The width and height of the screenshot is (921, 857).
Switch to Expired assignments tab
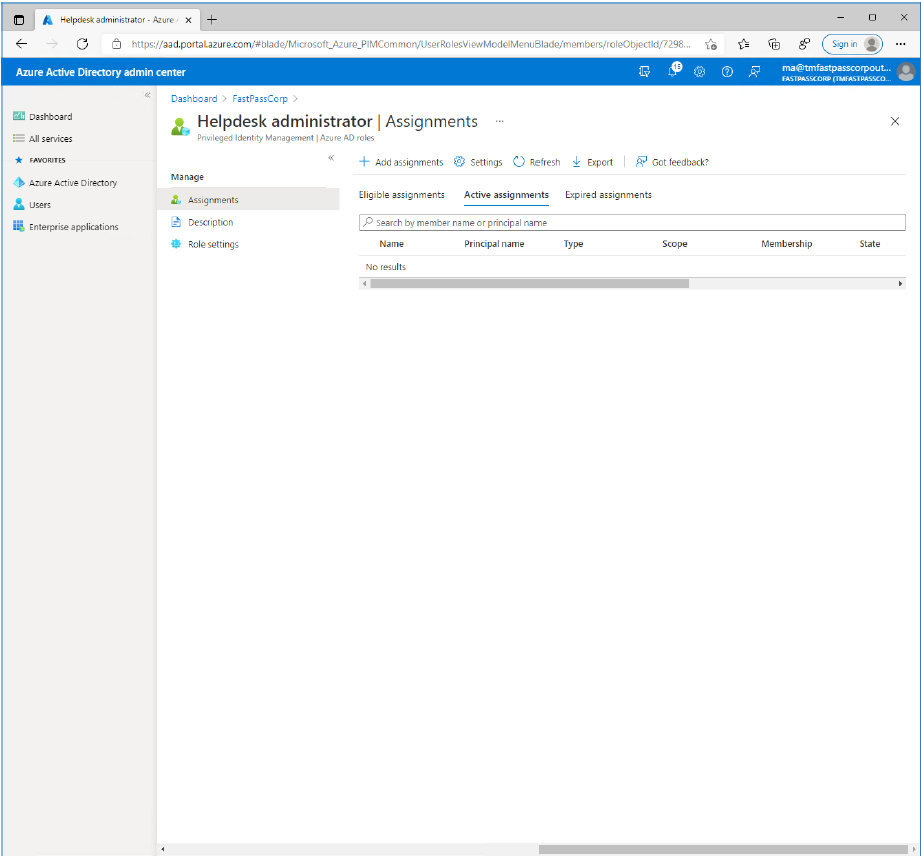(608, 195)
